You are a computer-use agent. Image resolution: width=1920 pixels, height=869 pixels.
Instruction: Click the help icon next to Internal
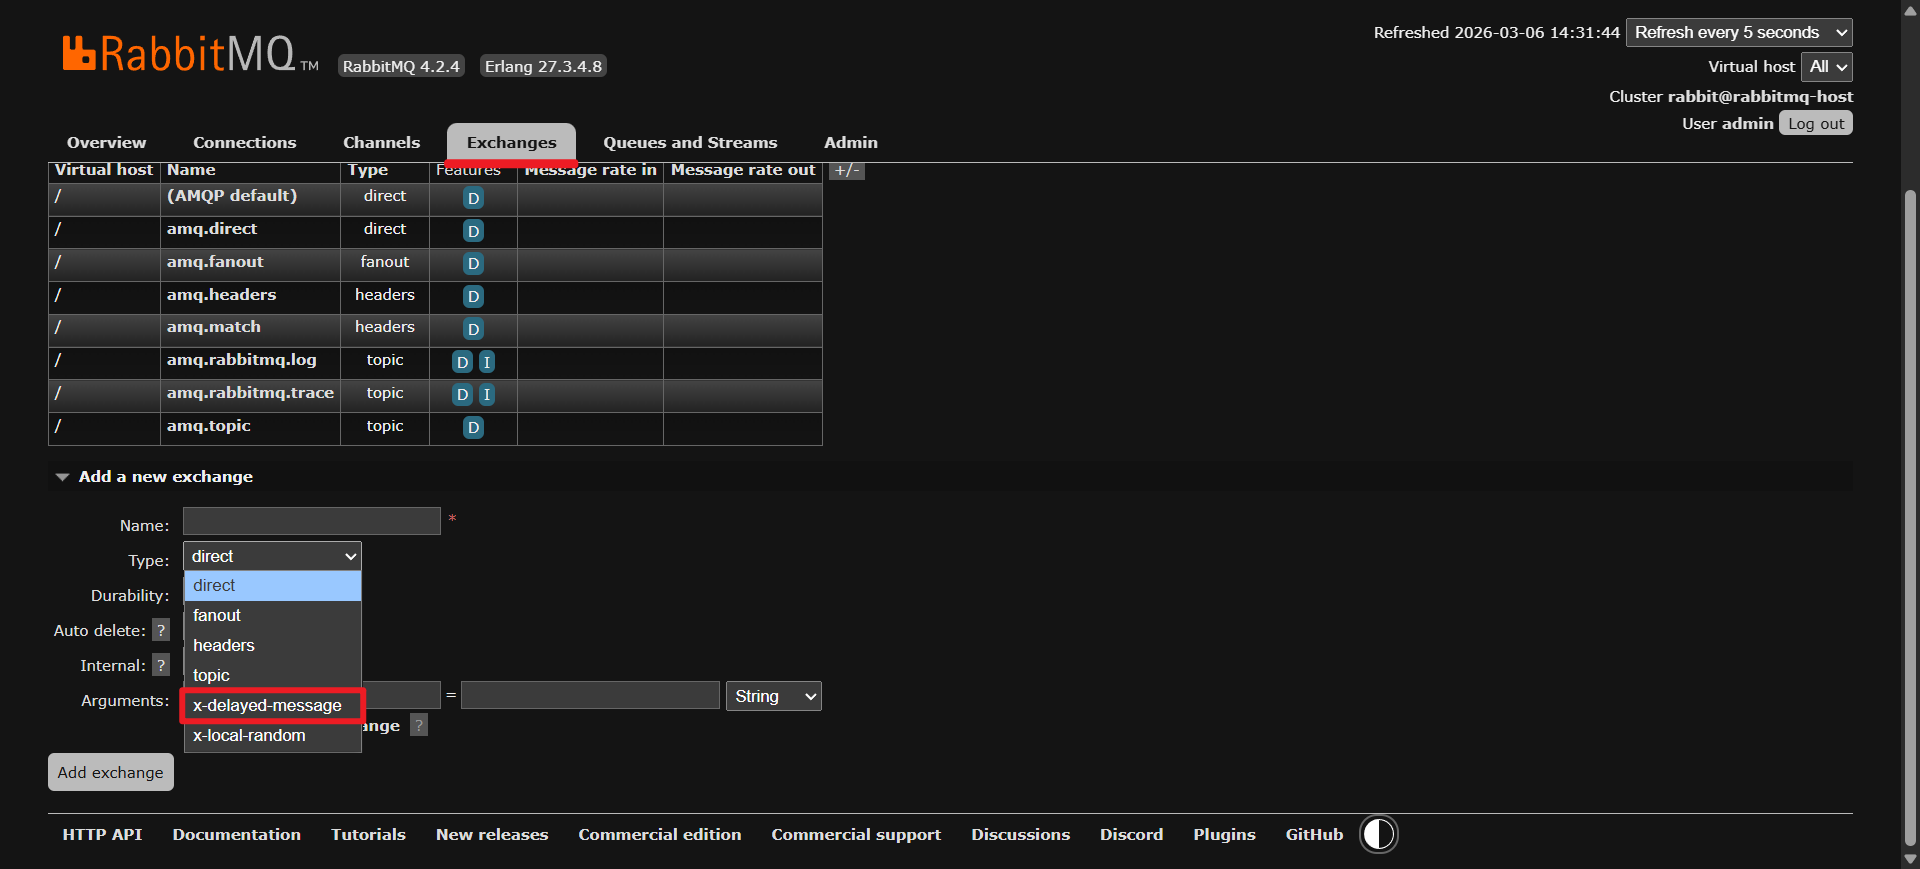[x=161, y=665]
